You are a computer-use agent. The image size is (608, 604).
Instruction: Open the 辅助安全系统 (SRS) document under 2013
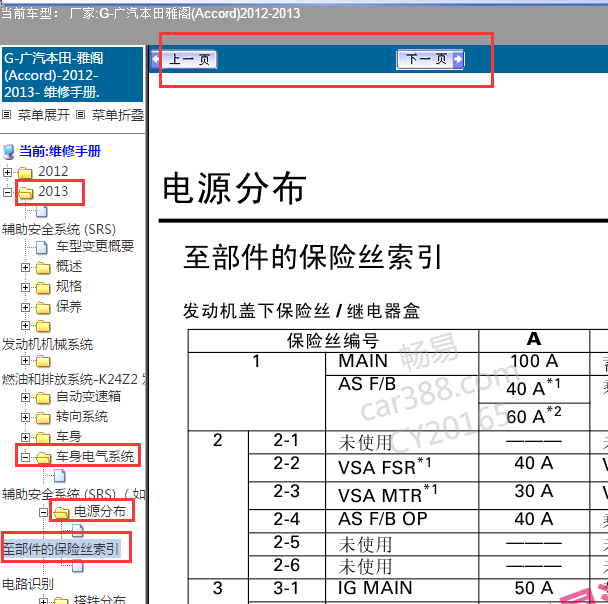[x=59, y=229]
